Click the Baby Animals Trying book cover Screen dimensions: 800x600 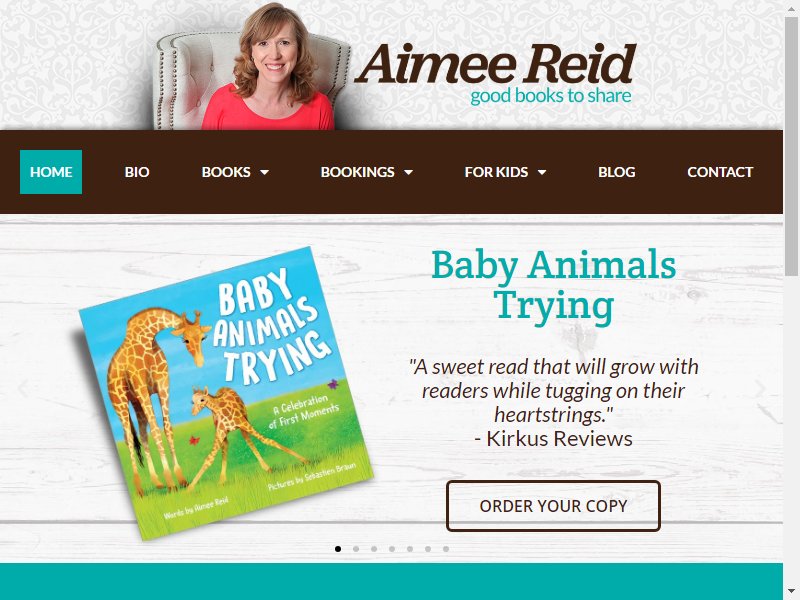[x=224, y=393]
